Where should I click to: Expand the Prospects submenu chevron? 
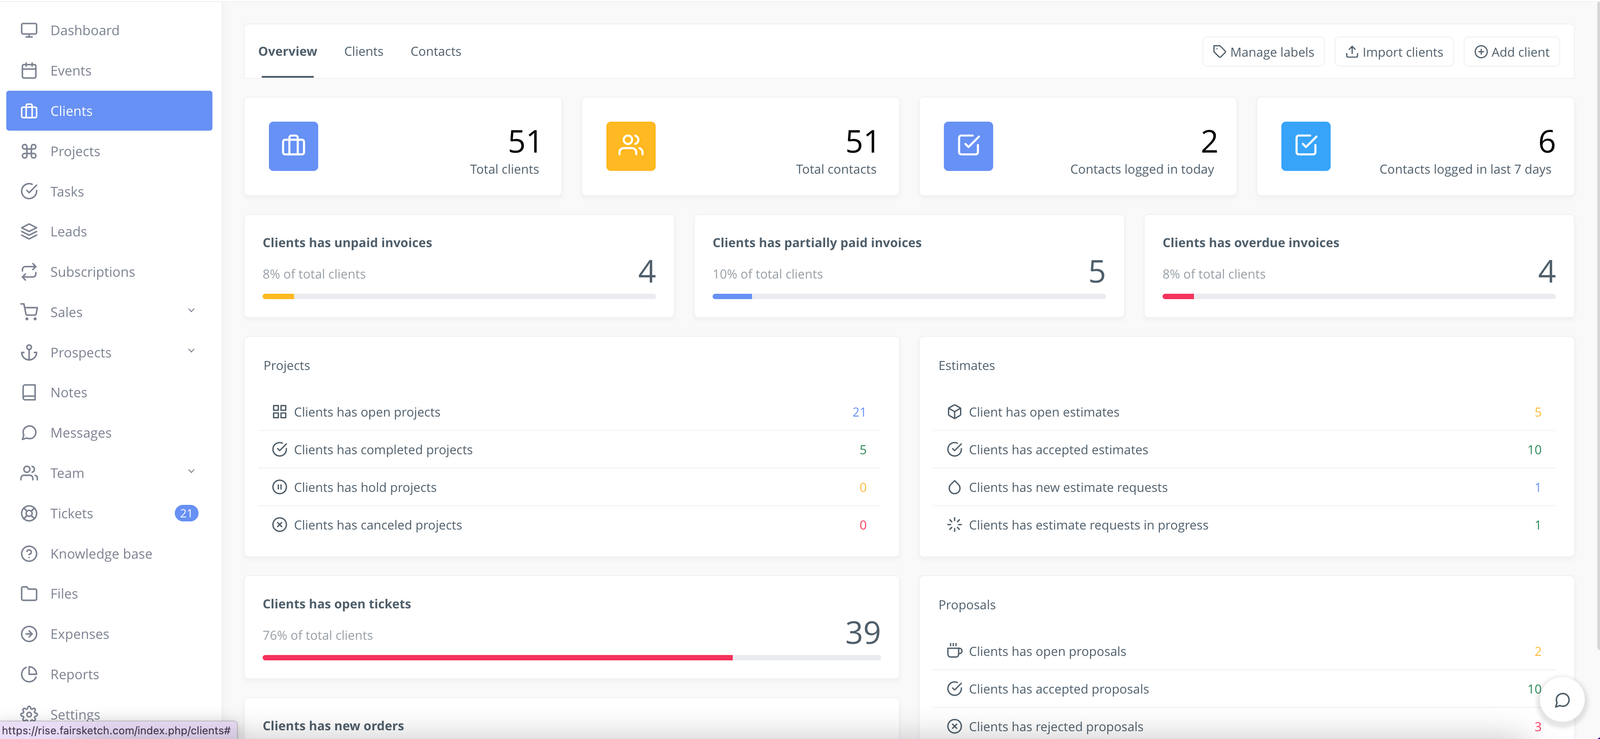tap(191, 351)
